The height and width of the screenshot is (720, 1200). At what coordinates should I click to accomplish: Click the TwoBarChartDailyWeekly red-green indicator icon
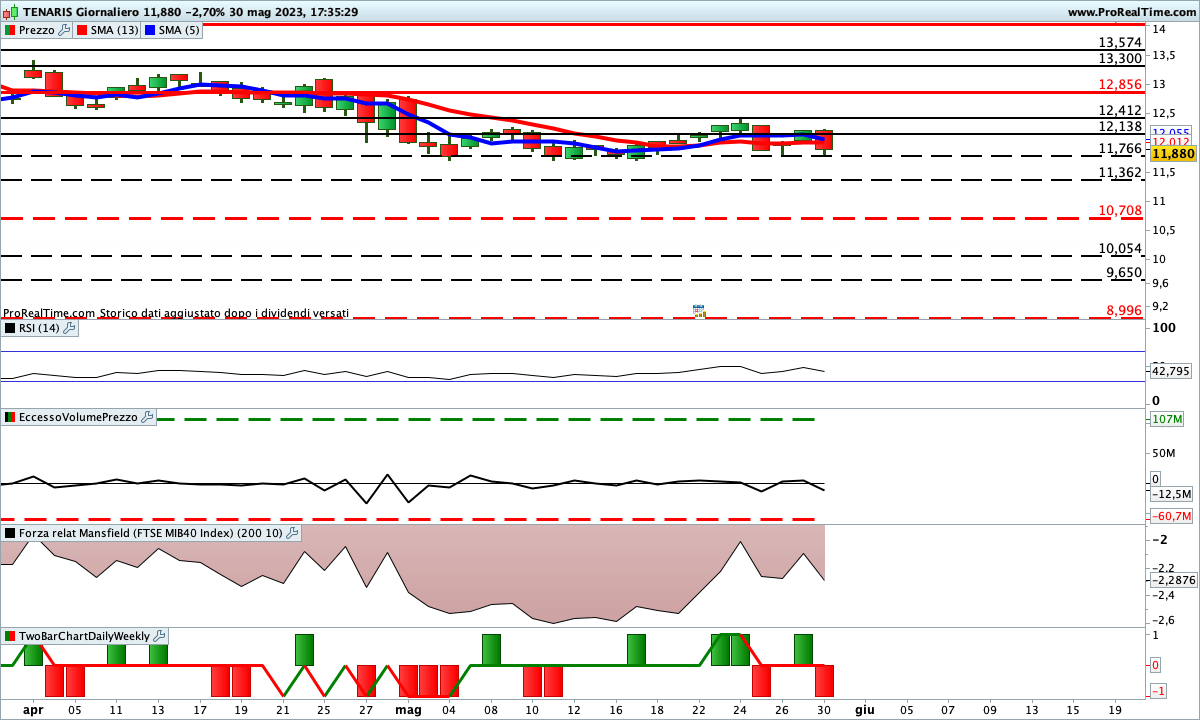[10, 635]
